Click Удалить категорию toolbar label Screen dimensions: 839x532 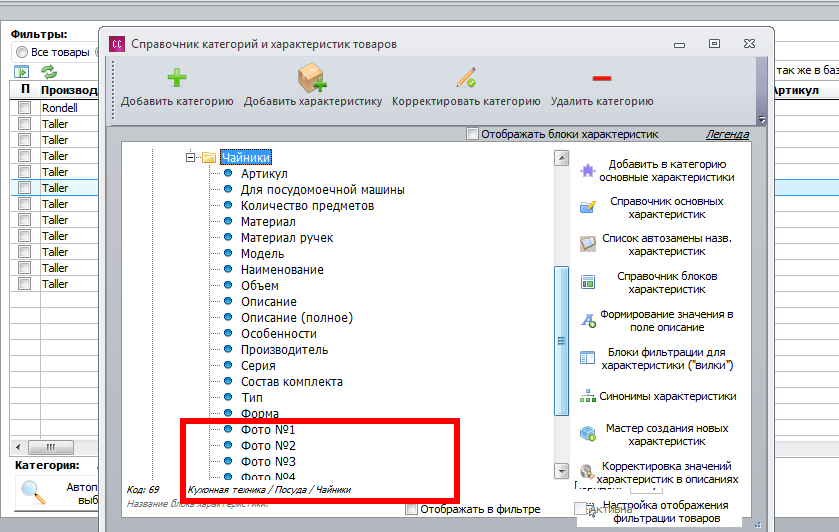(602, 101)
